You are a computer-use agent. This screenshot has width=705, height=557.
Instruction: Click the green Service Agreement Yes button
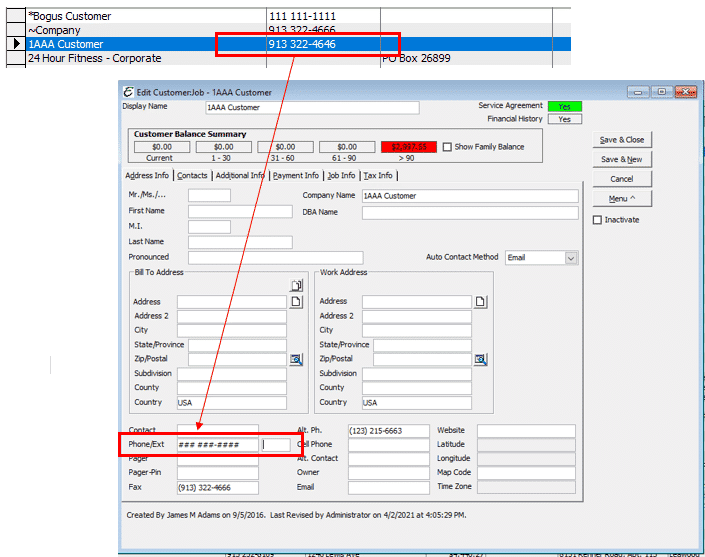pyautogui.click(x=565, y=107)
